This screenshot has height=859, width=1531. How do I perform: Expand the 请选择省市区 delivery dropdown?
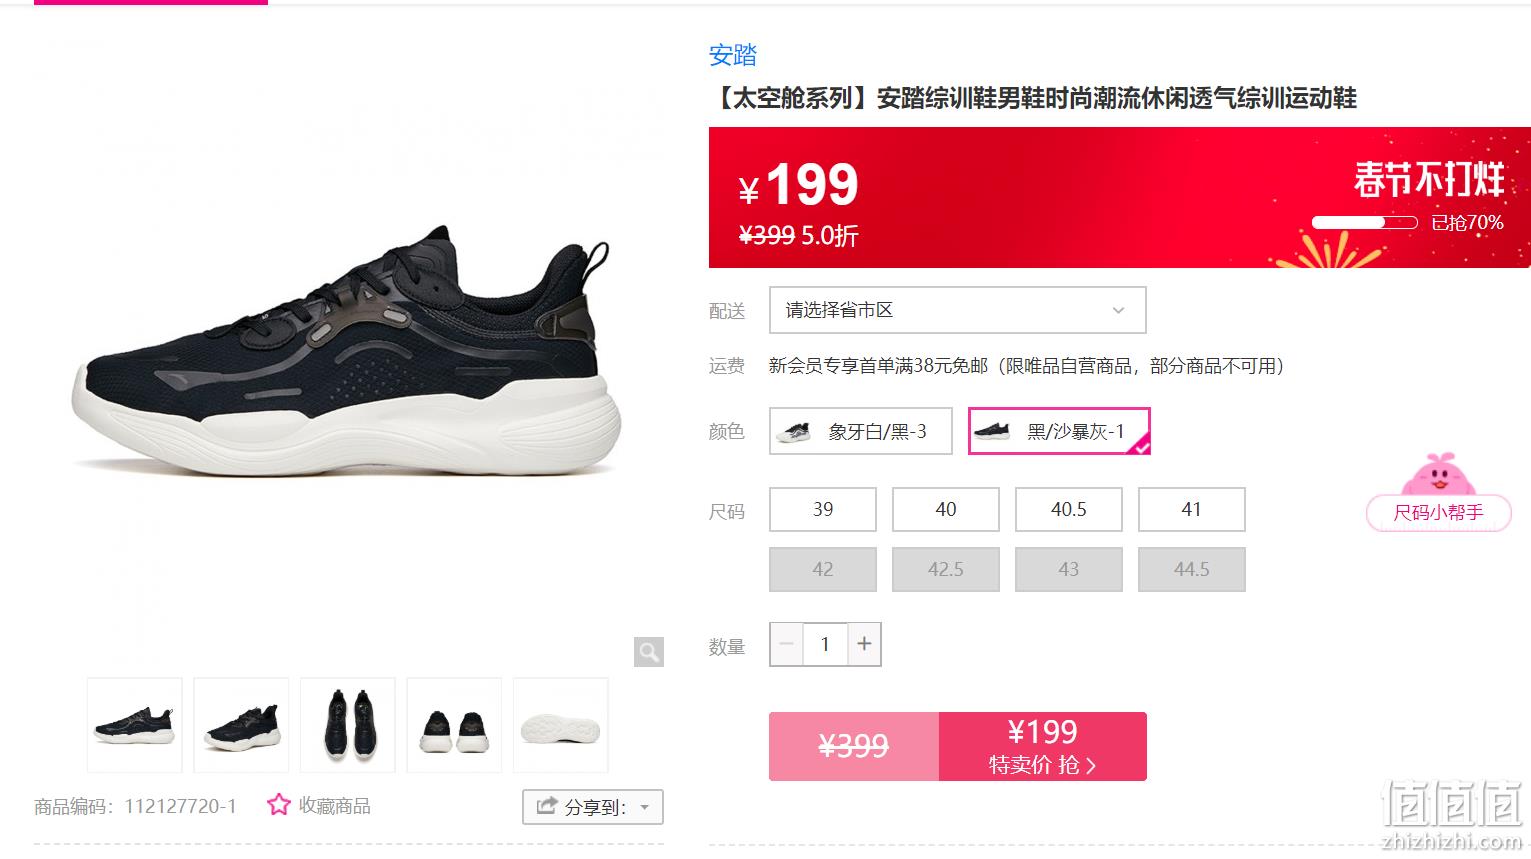[x=957, y=310]
